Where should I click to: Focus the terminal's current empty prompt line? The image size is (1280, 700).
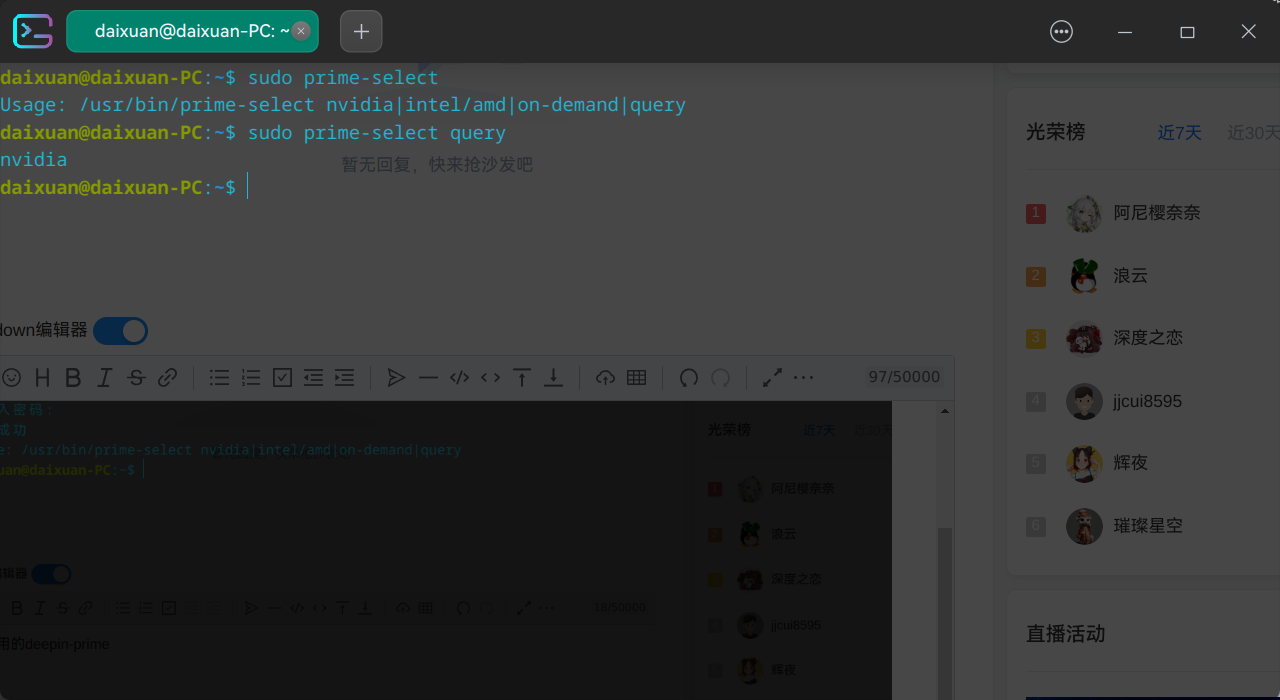point(124,187)
